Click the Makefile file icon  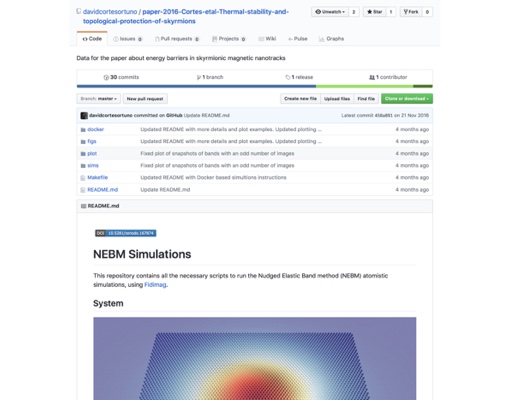[x=83, y=178]
